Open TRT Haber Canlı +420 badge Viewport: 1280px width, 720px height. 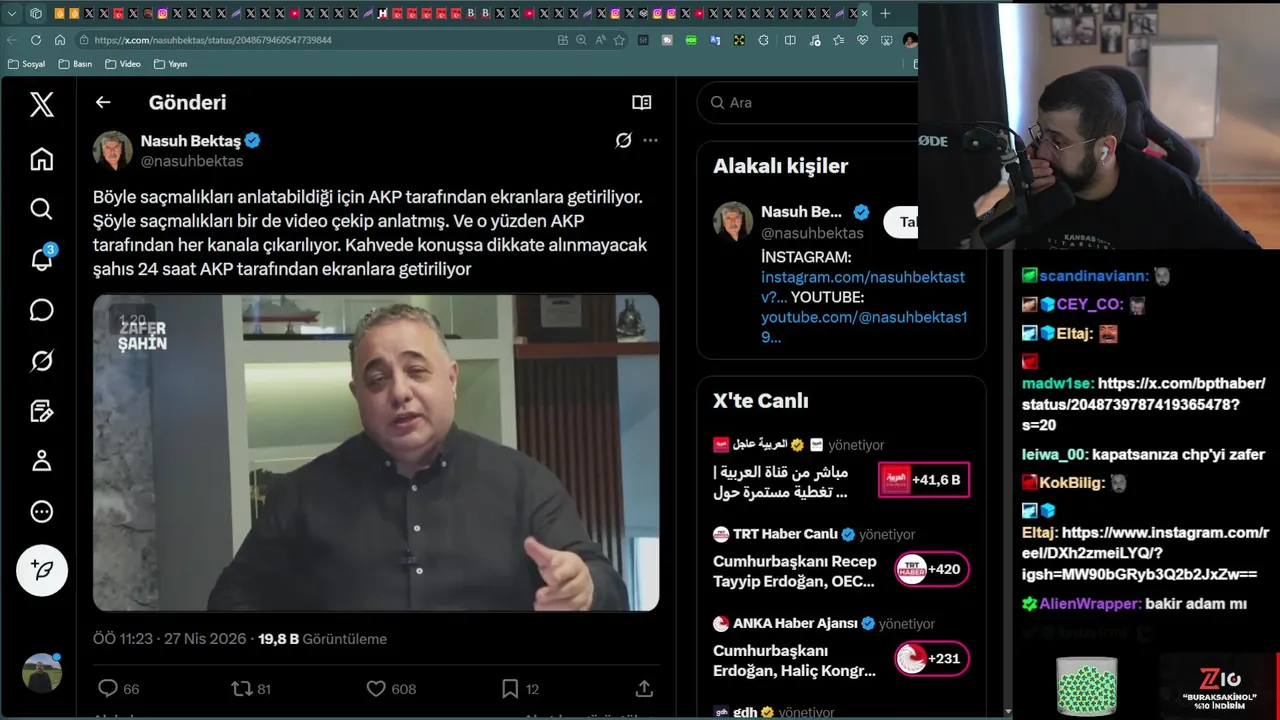tap(931, 569)
